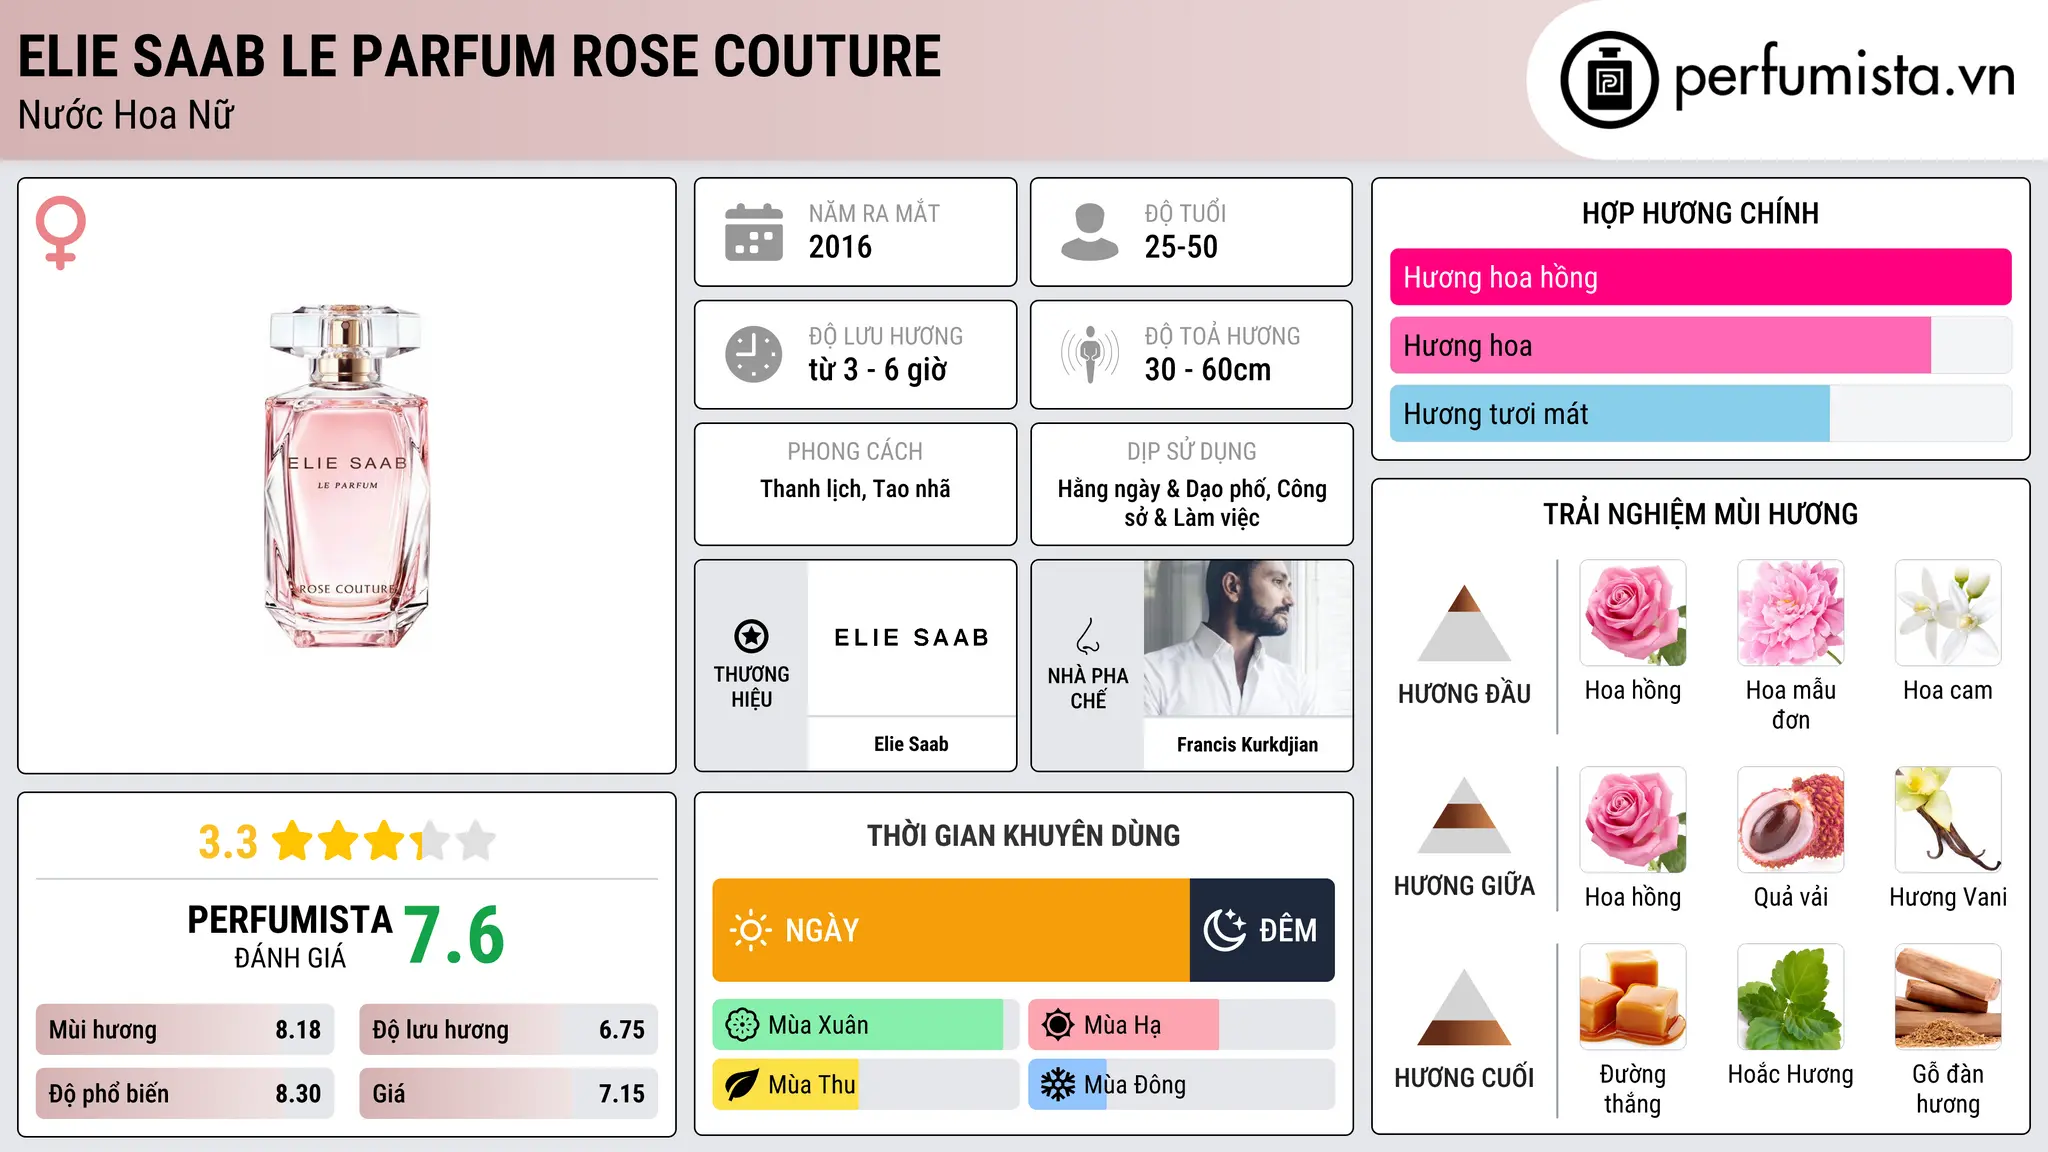Image resolution: width=2048 pixels, height=1152 pixels.
Task: Click the Hương giữa pyramid icon
Action: pyautogui.click(x=1465, y=815)
